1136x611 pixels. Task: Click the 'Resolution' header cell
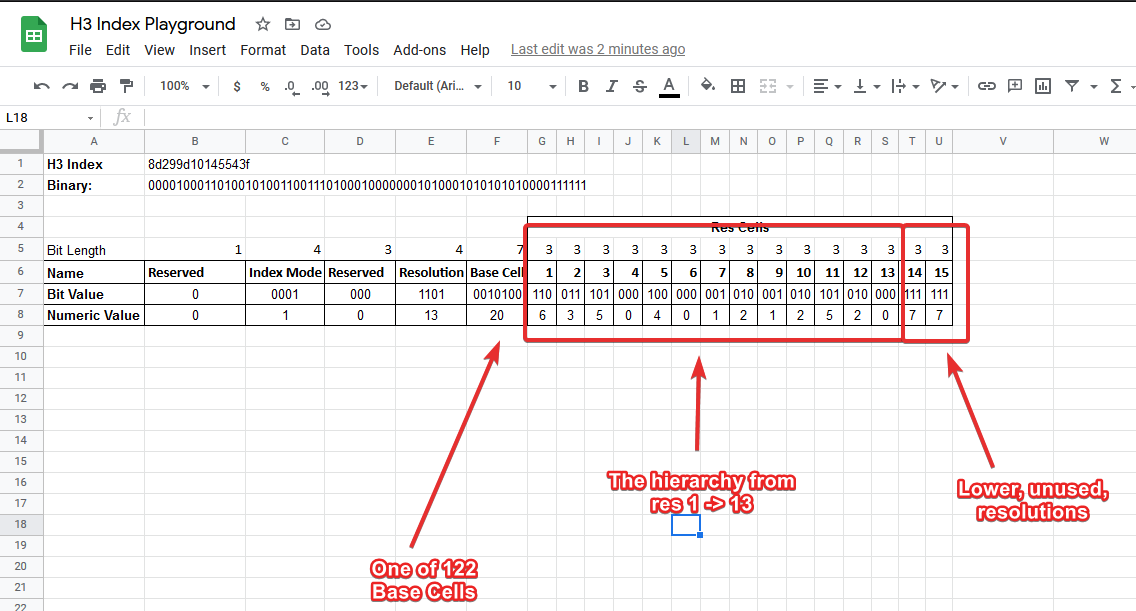(431, 273)
